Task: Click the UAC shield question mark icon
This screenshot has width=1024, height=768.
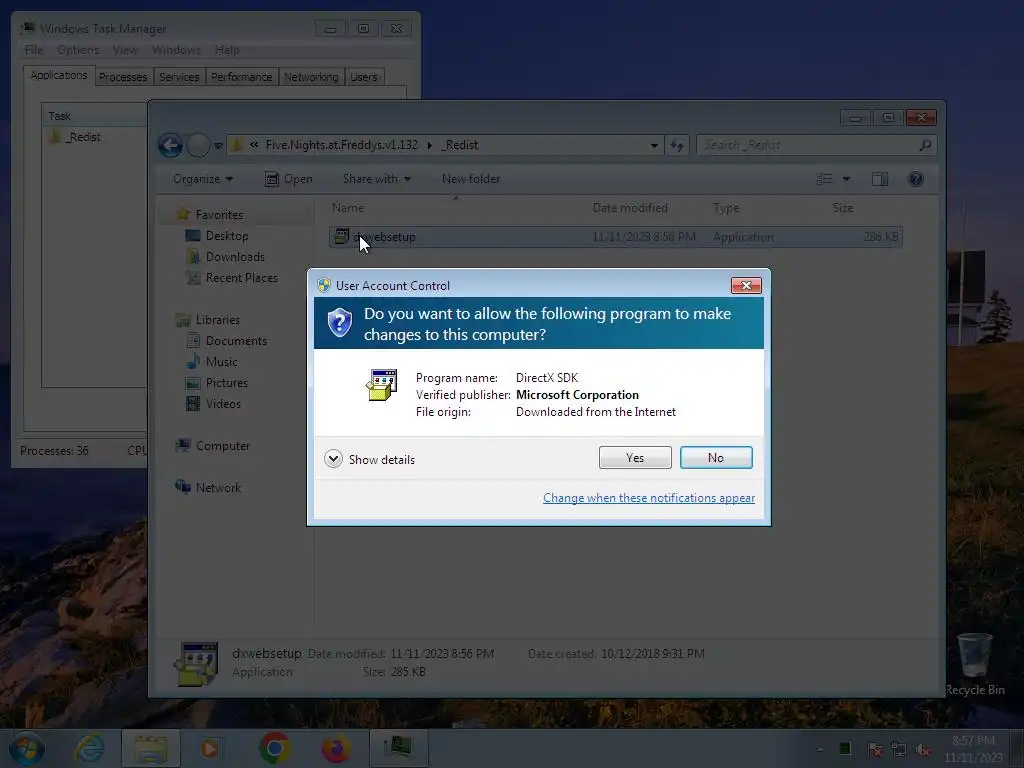Action: pos(340,323)
